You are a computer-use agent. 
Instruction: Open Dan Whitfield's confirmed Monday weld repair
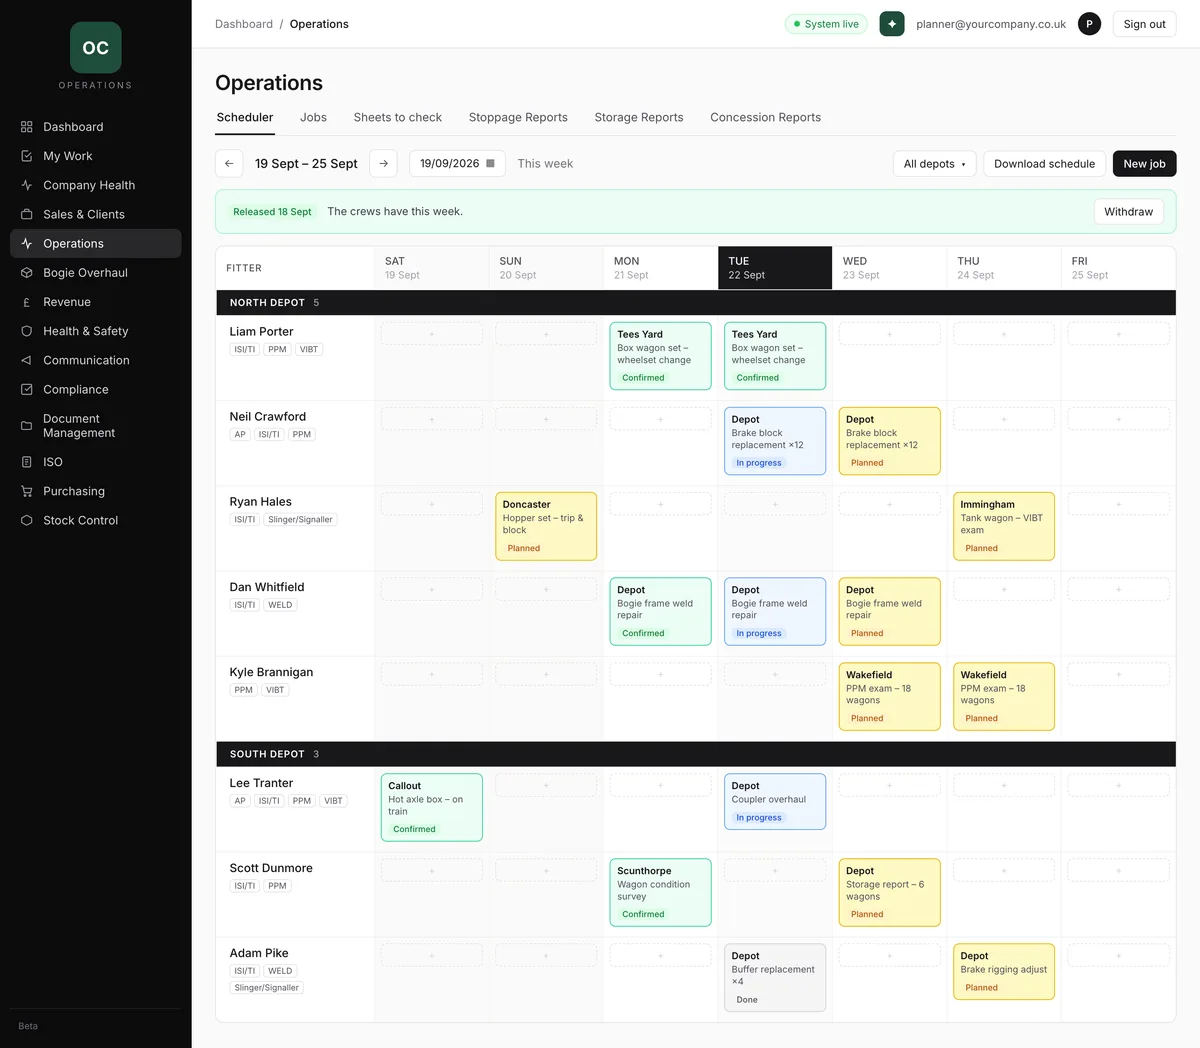(660, 611)
